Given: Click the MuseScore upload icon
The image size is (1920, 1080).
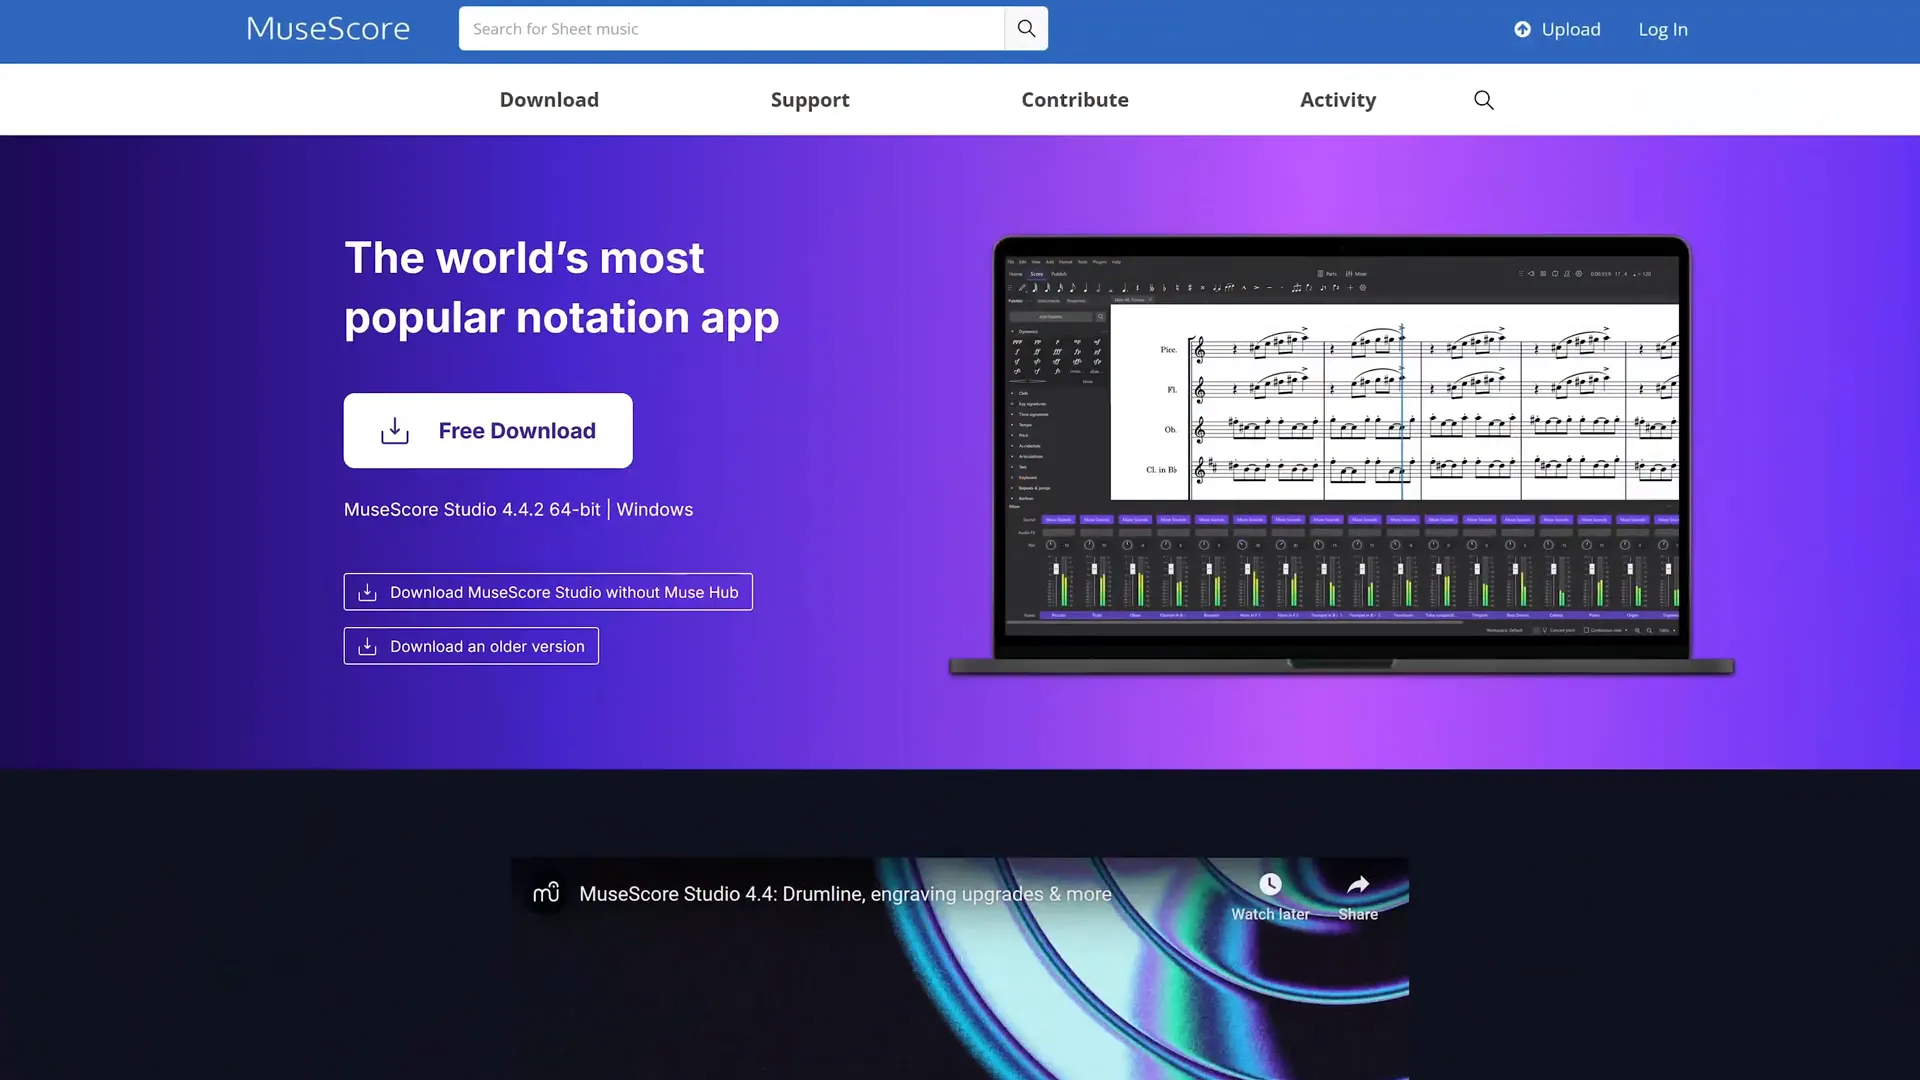Looking at the screenshot, I should 1523,29.
